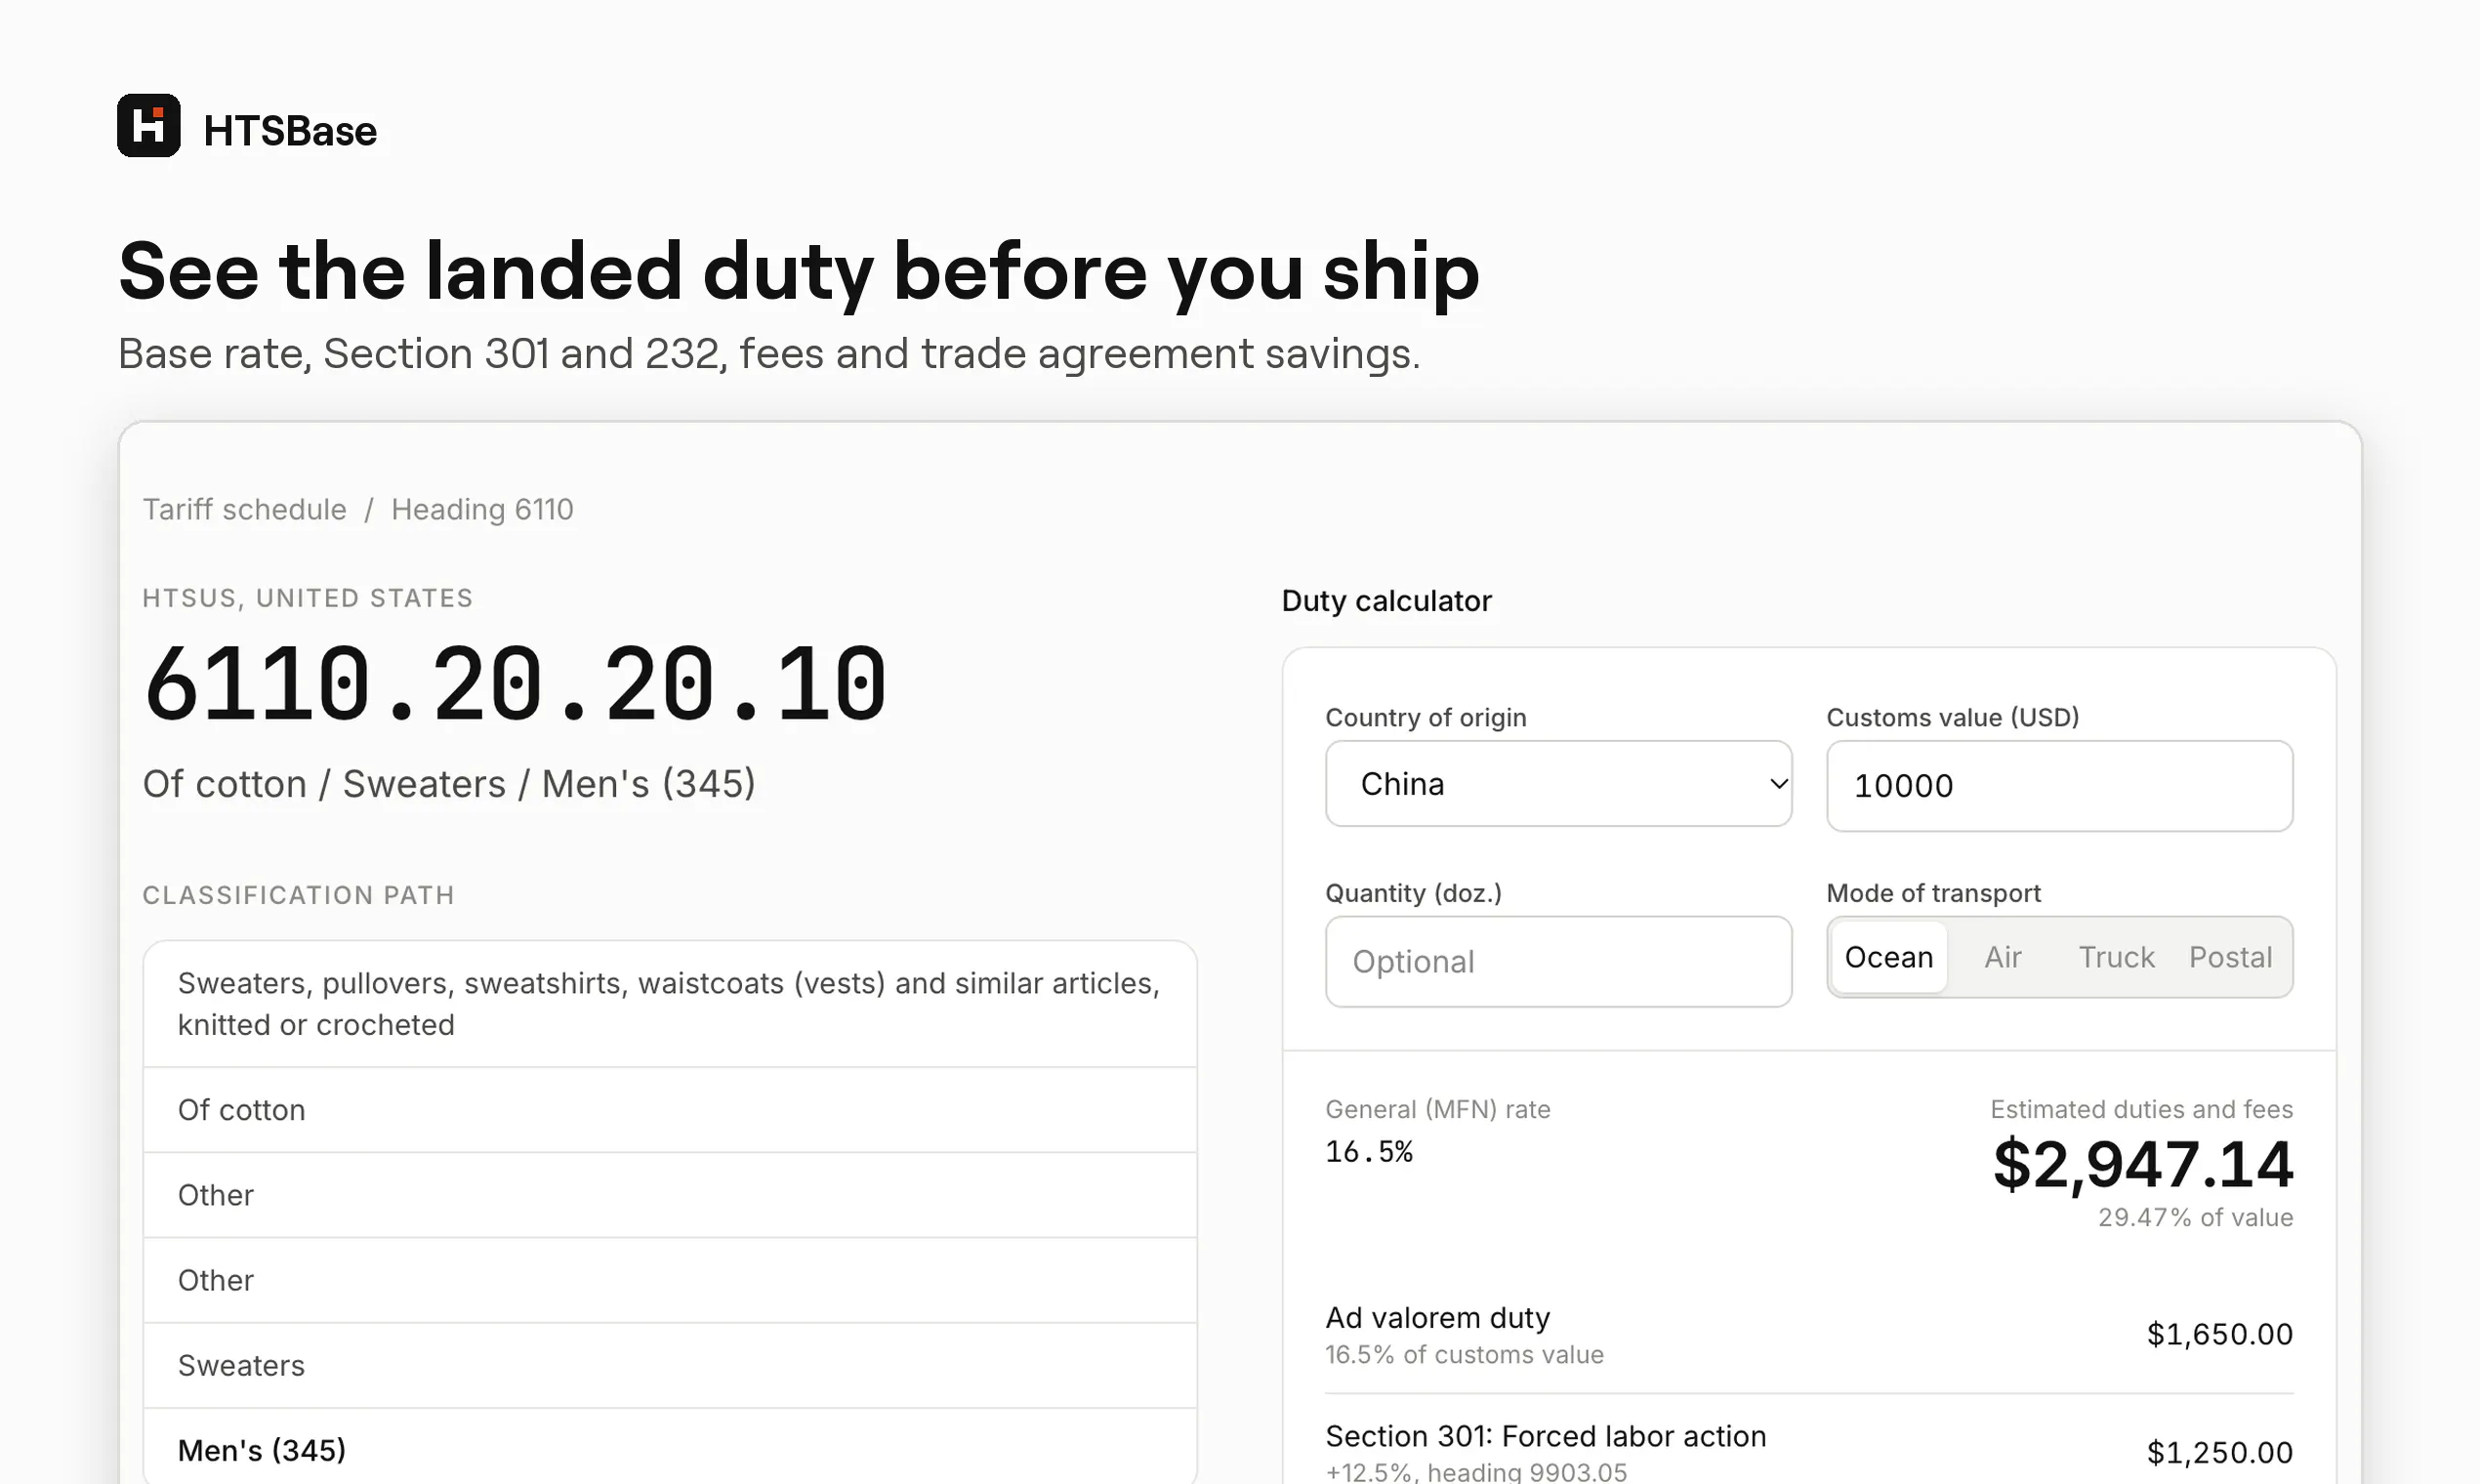Go to Heading 6110 breadcrumb

pyautogui.click(x=482, y=509)
